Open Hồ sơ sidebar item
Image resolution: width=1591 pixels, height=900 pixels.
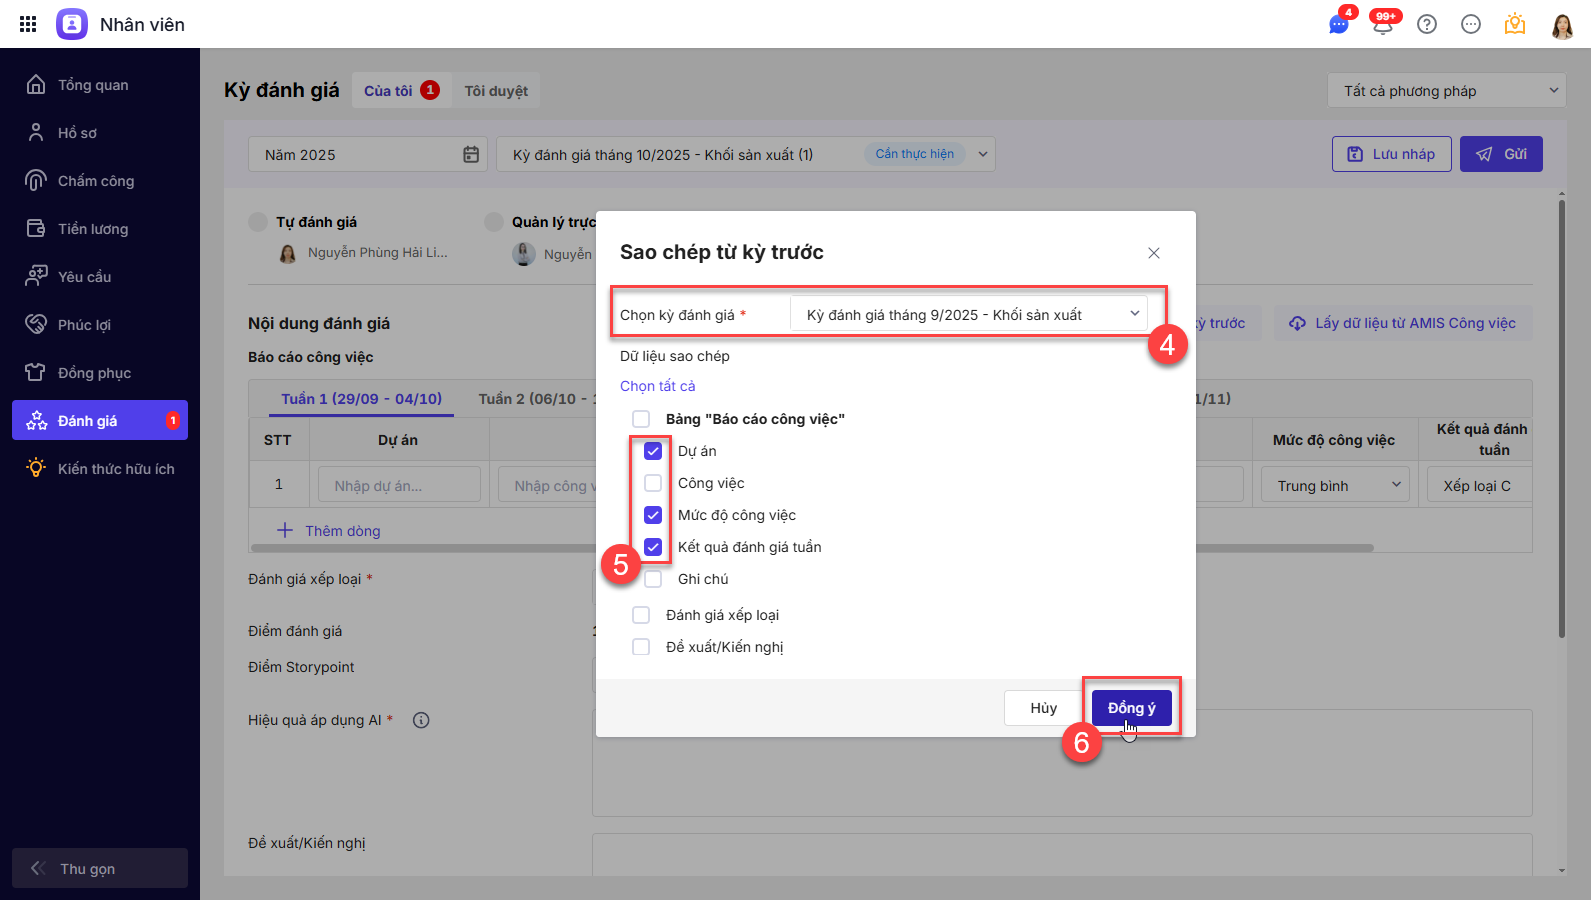pos(100,133)
